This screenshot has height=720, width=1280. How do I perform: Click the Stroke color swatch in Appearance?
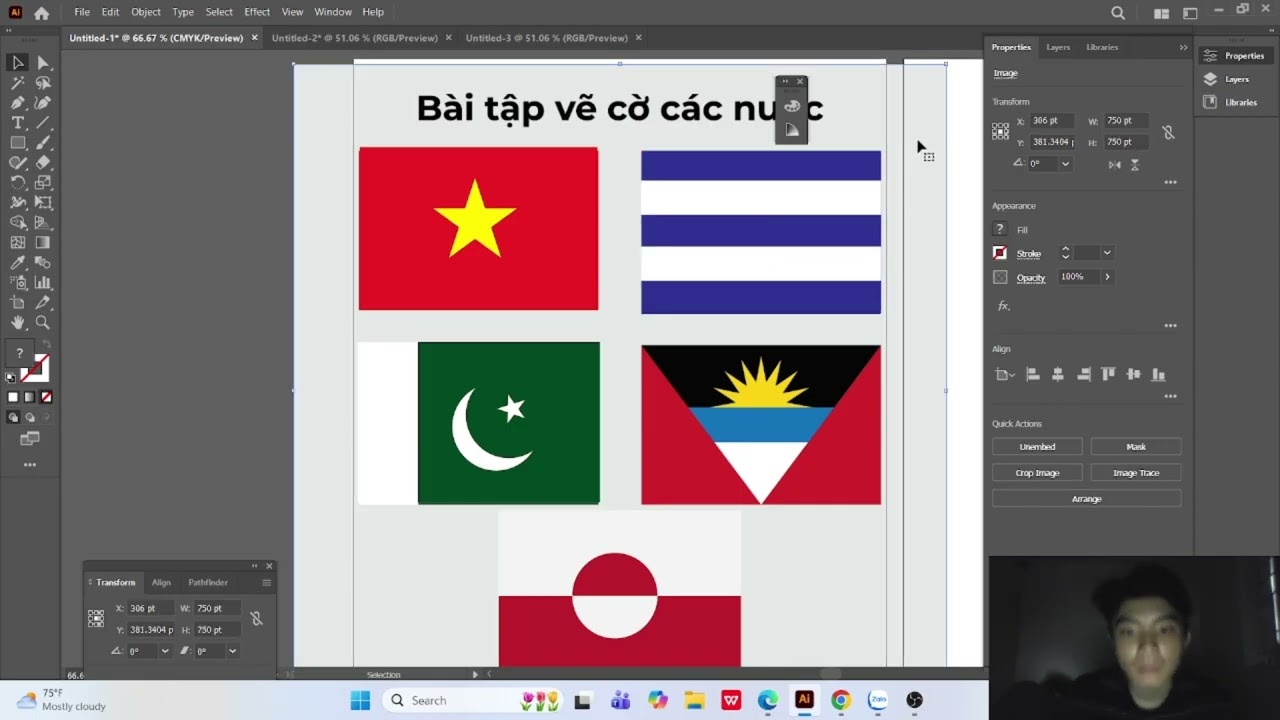[x=1000, y=253]
